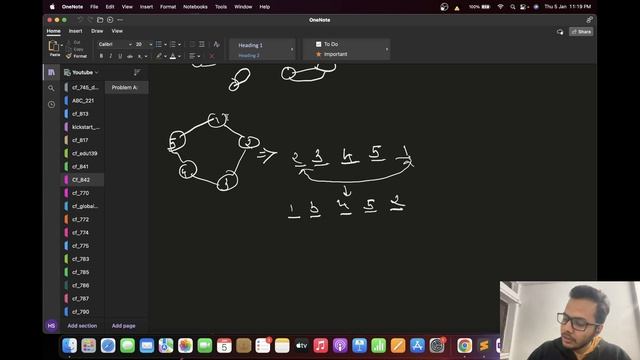Click the HS account avatar
Screen dimensions: 640x360
[51, 326]
